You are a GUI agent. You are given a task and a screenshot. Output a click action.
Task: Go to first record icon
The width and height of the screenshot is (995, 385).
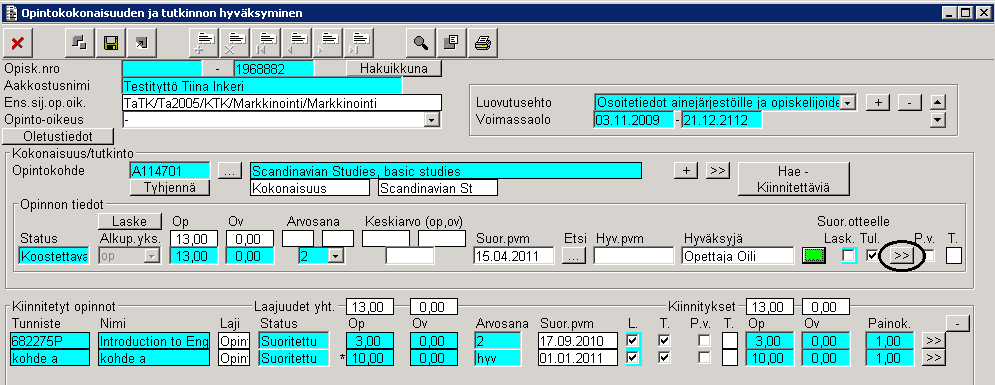tap(265, 42)
